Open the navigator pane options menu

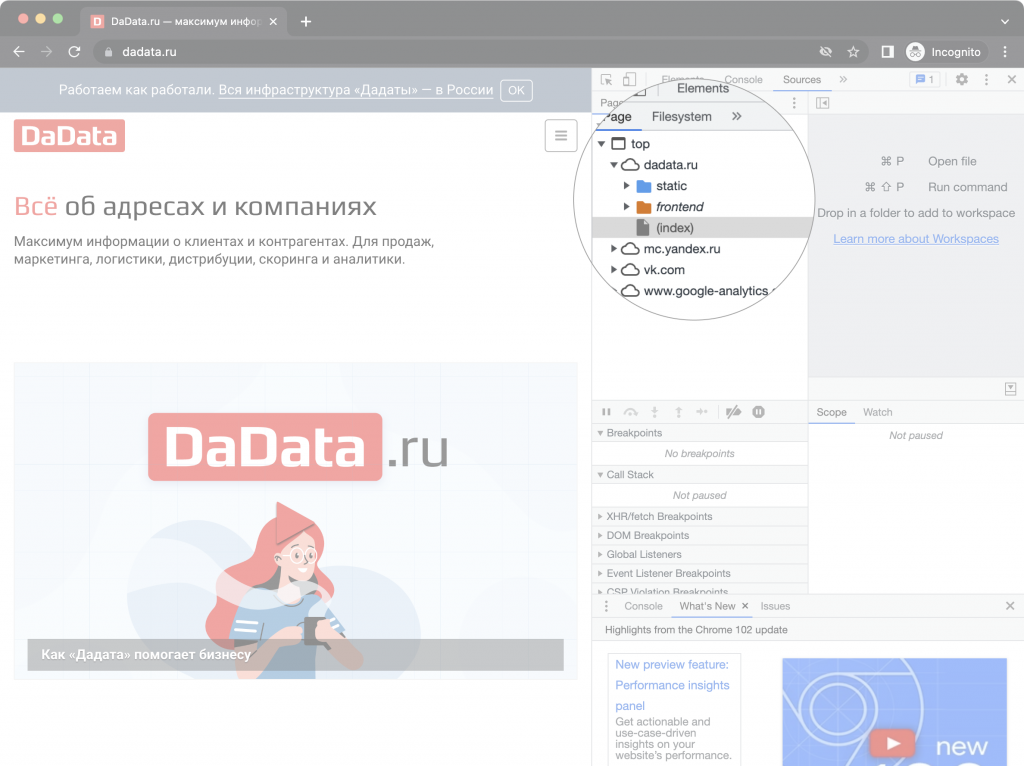click(x=794, y=103)
